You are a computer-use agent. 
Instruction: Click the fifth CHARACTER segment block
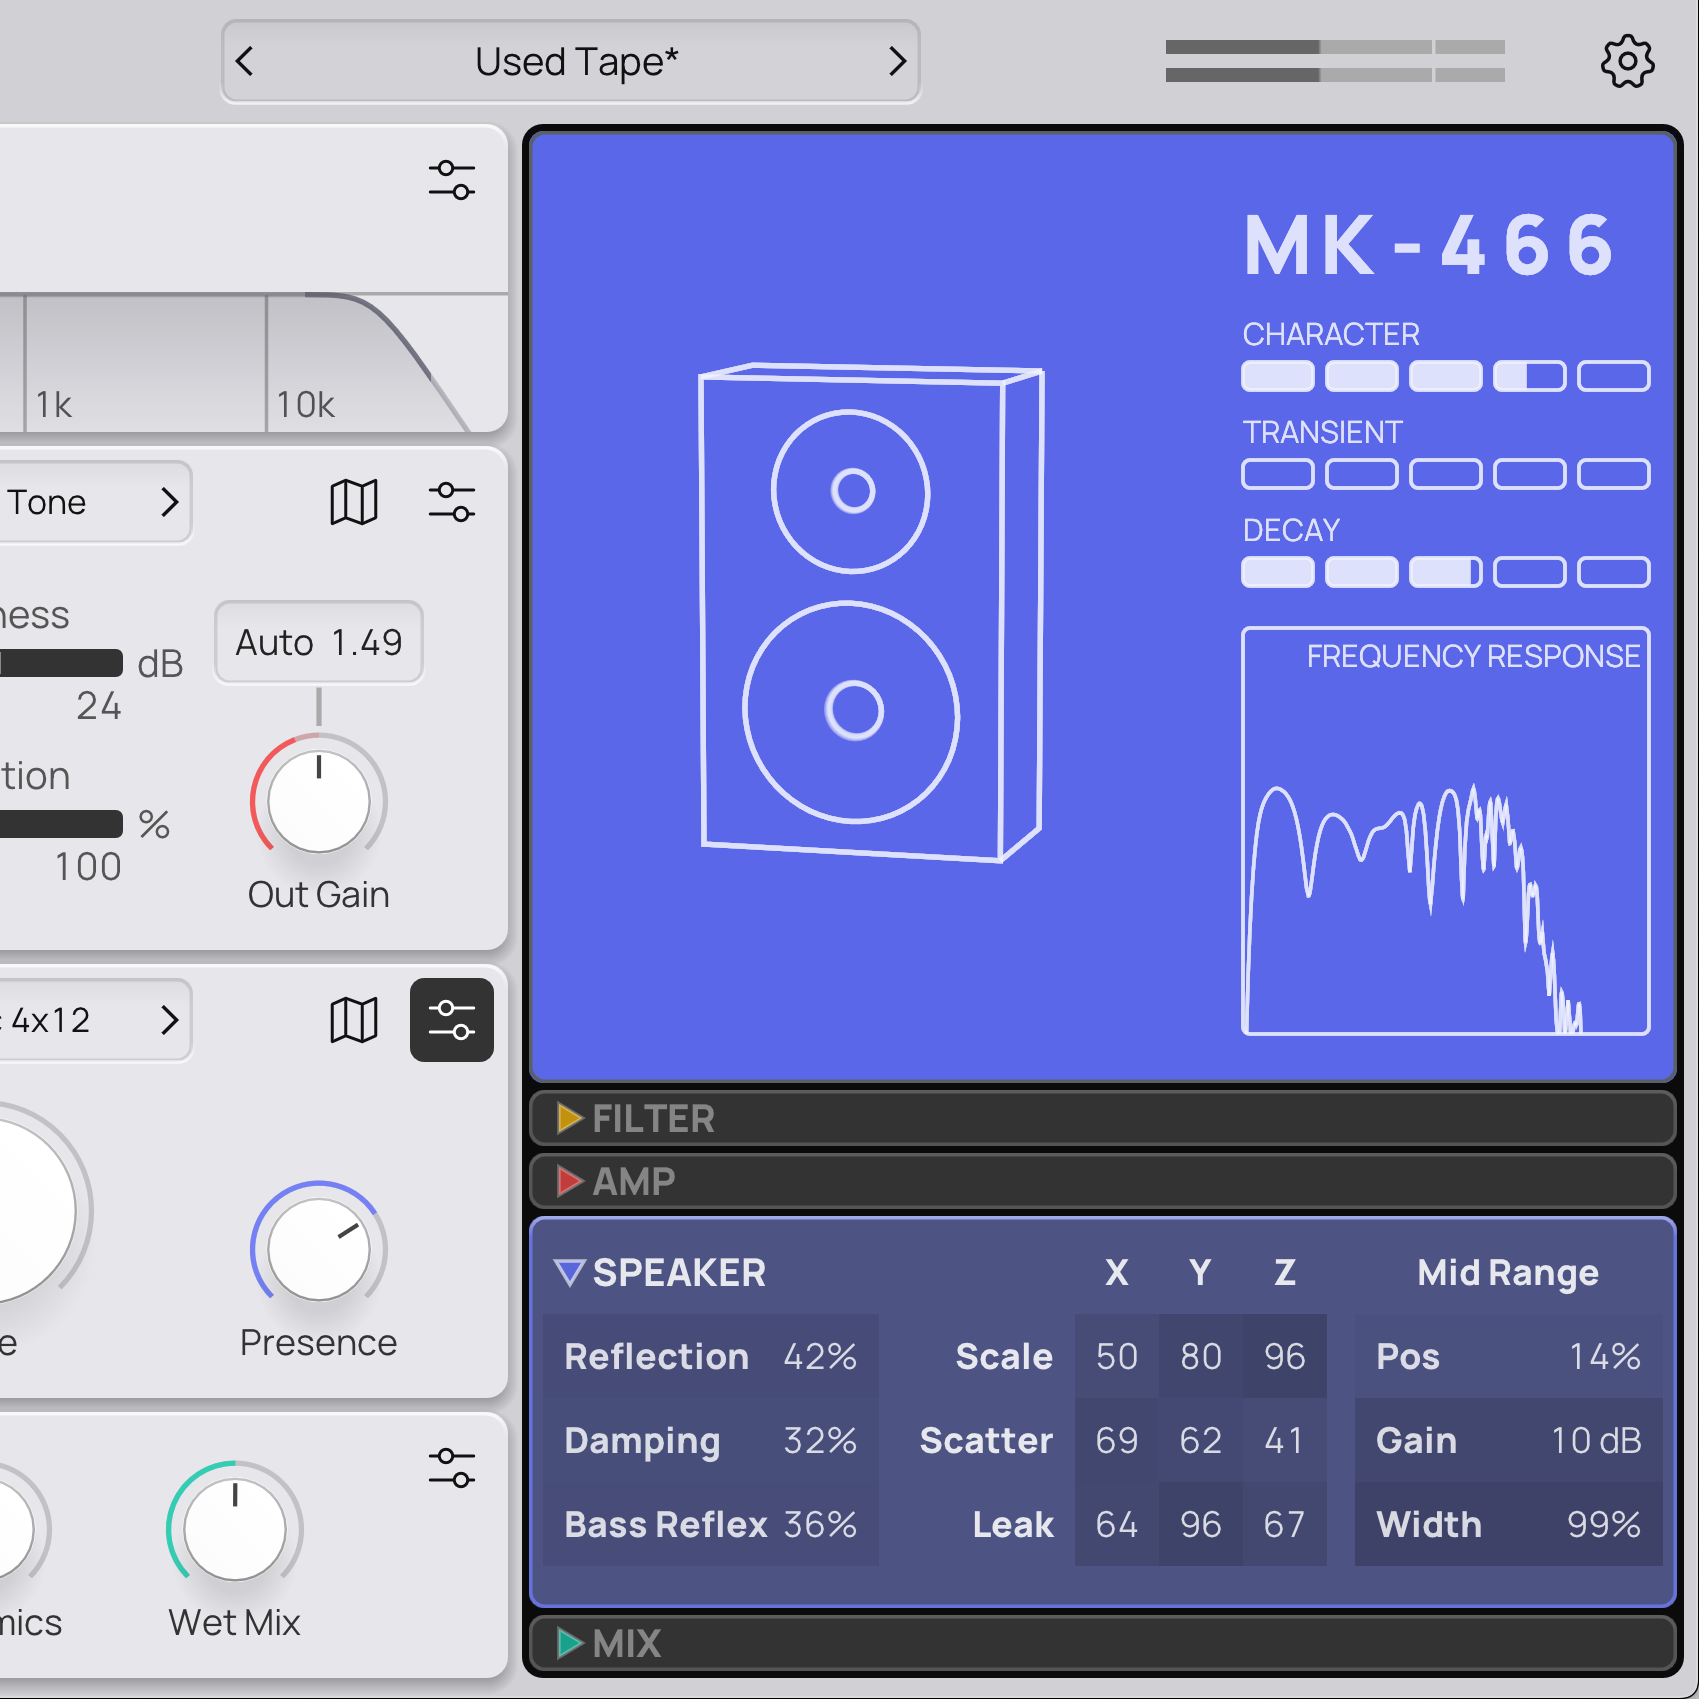tap(1613, 376)
